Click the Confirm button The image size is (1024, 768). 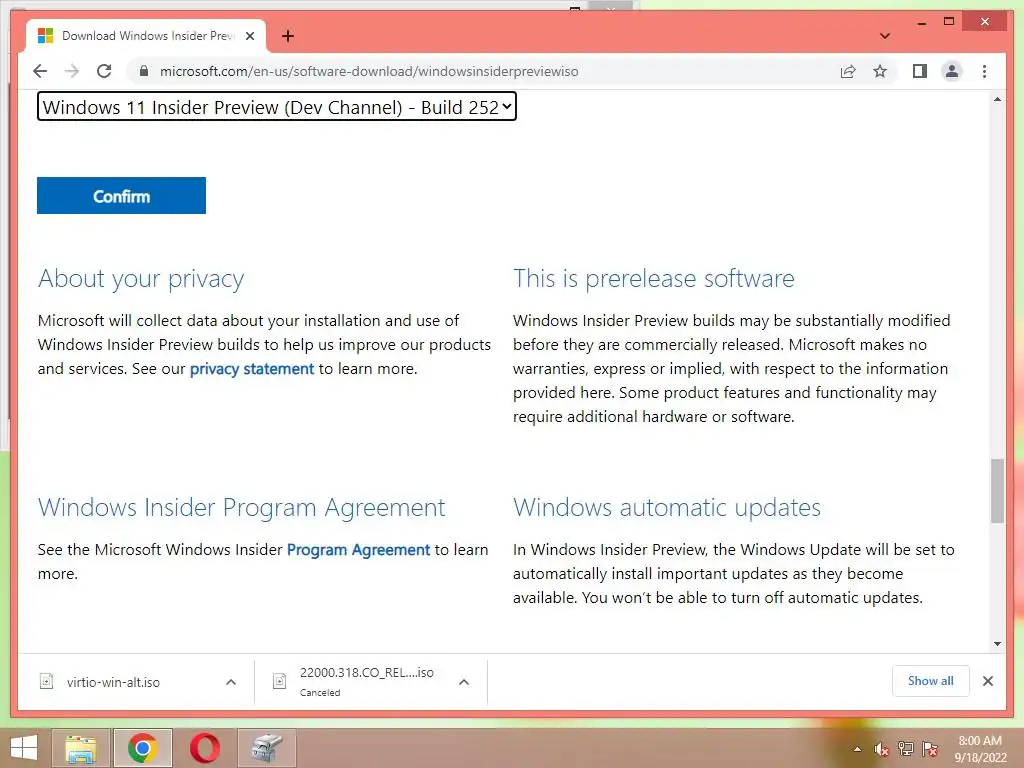click(121, 195)
